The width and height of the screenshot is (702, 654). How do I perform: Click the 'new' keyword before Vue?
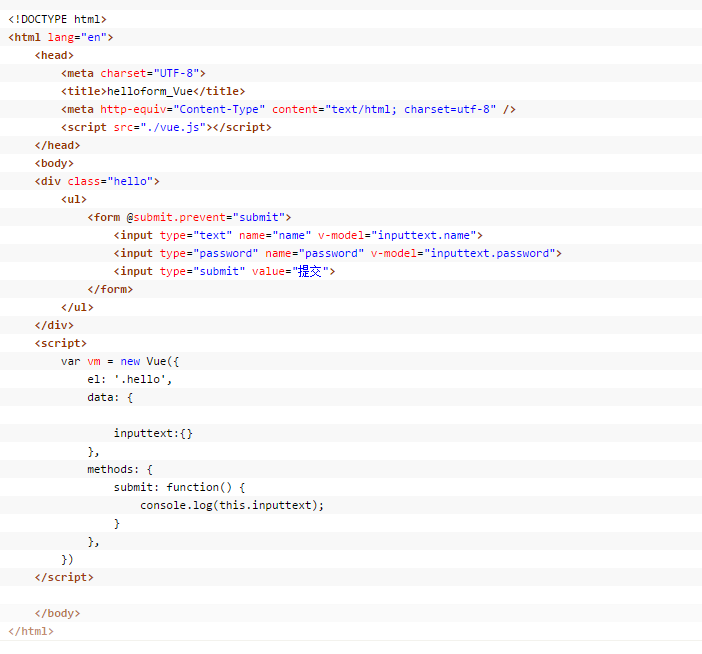tap(130, 361)
